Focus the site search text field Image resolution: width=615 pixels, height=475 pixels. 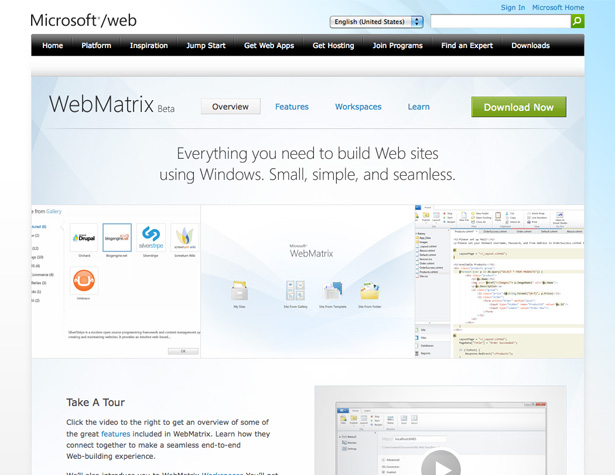point(500,21)
